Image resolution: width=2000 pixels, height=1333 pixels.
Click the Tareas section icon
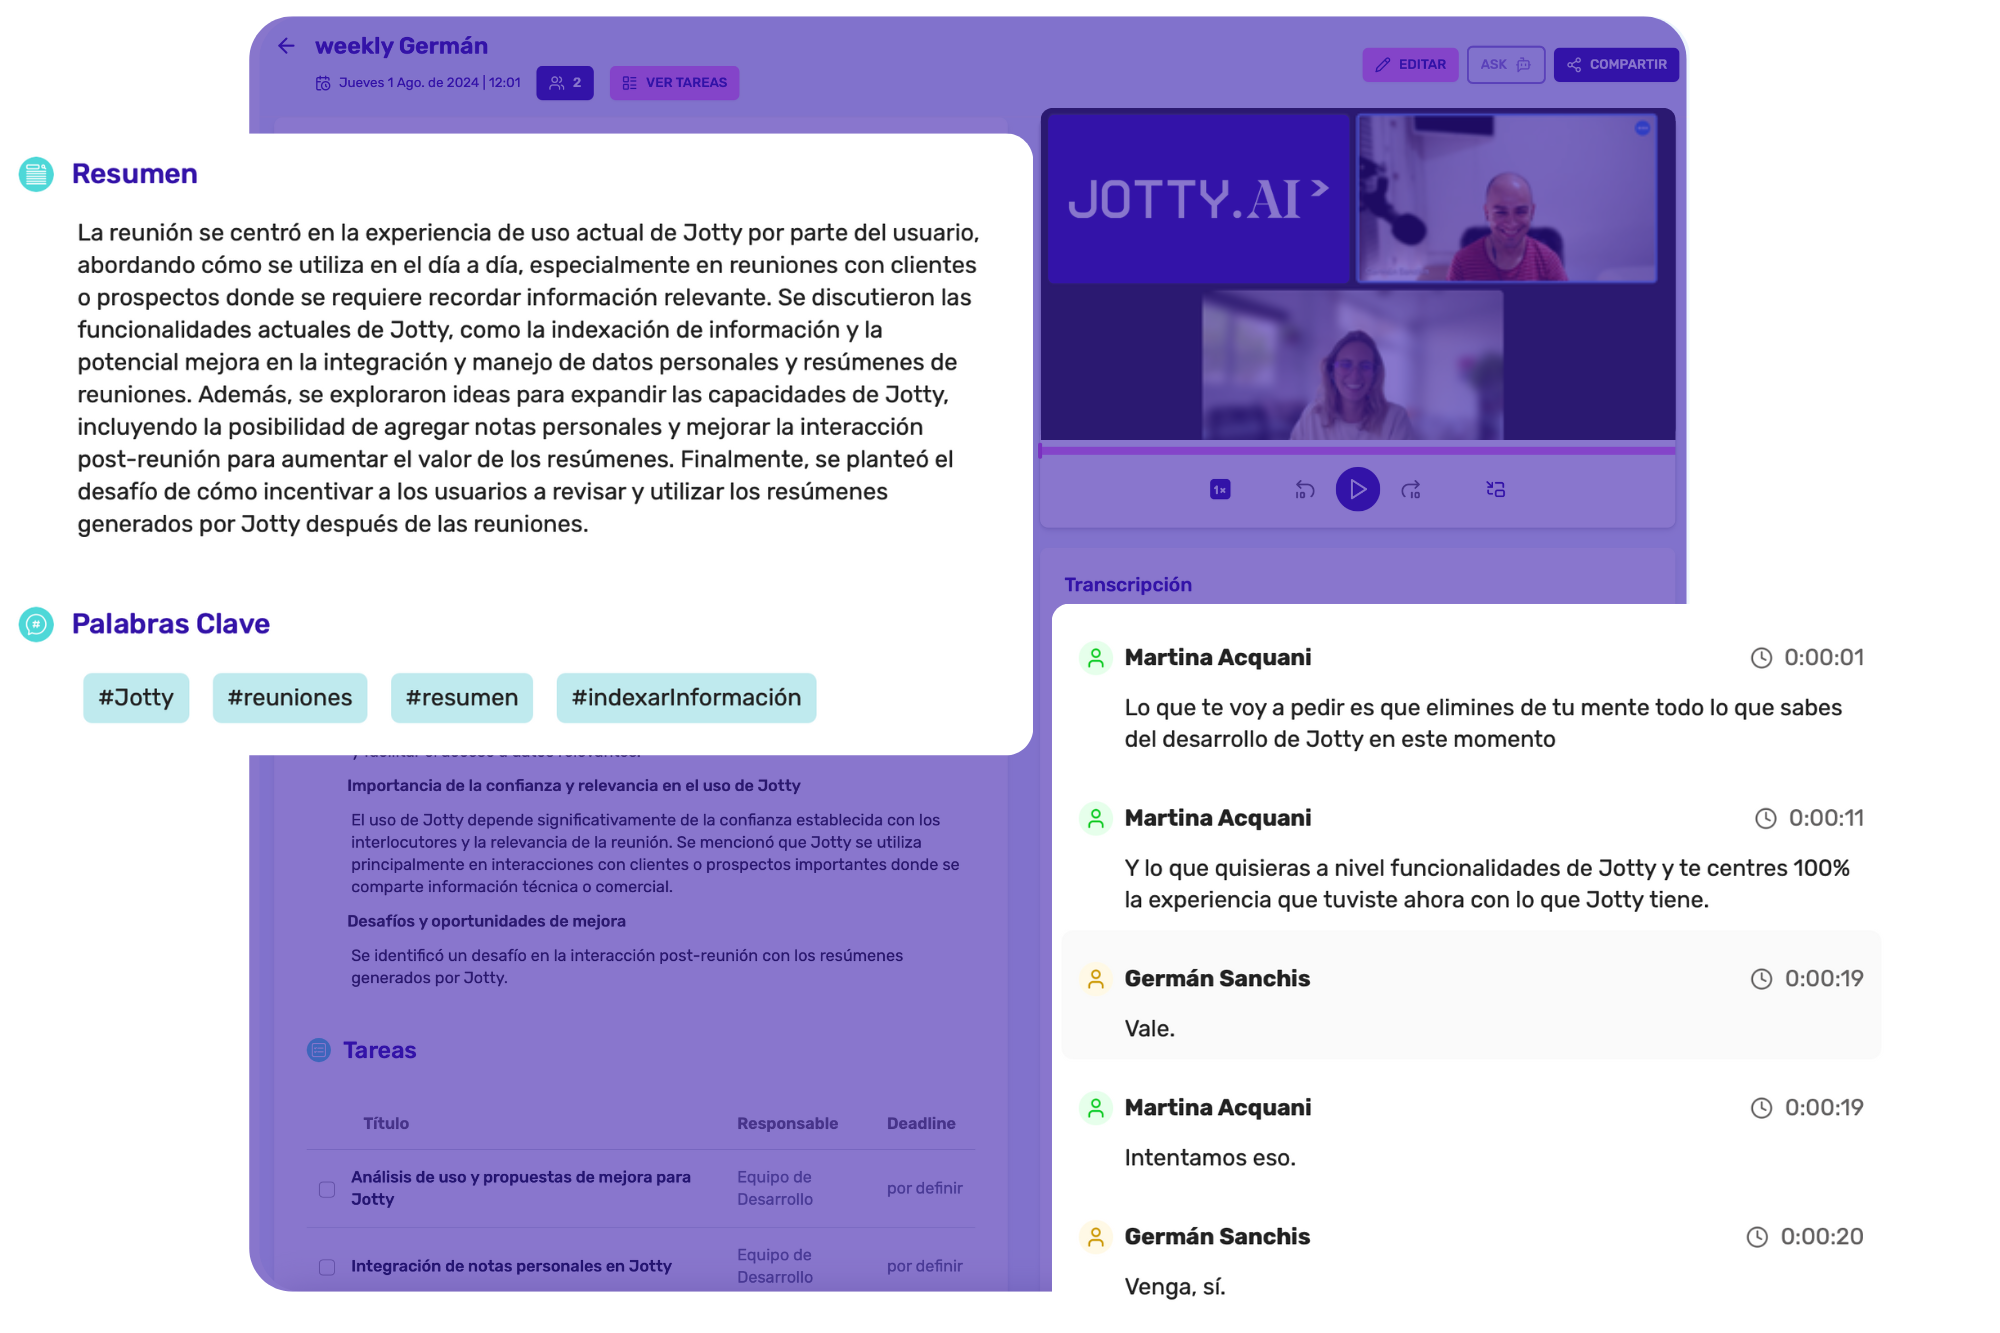point(319,1050)
